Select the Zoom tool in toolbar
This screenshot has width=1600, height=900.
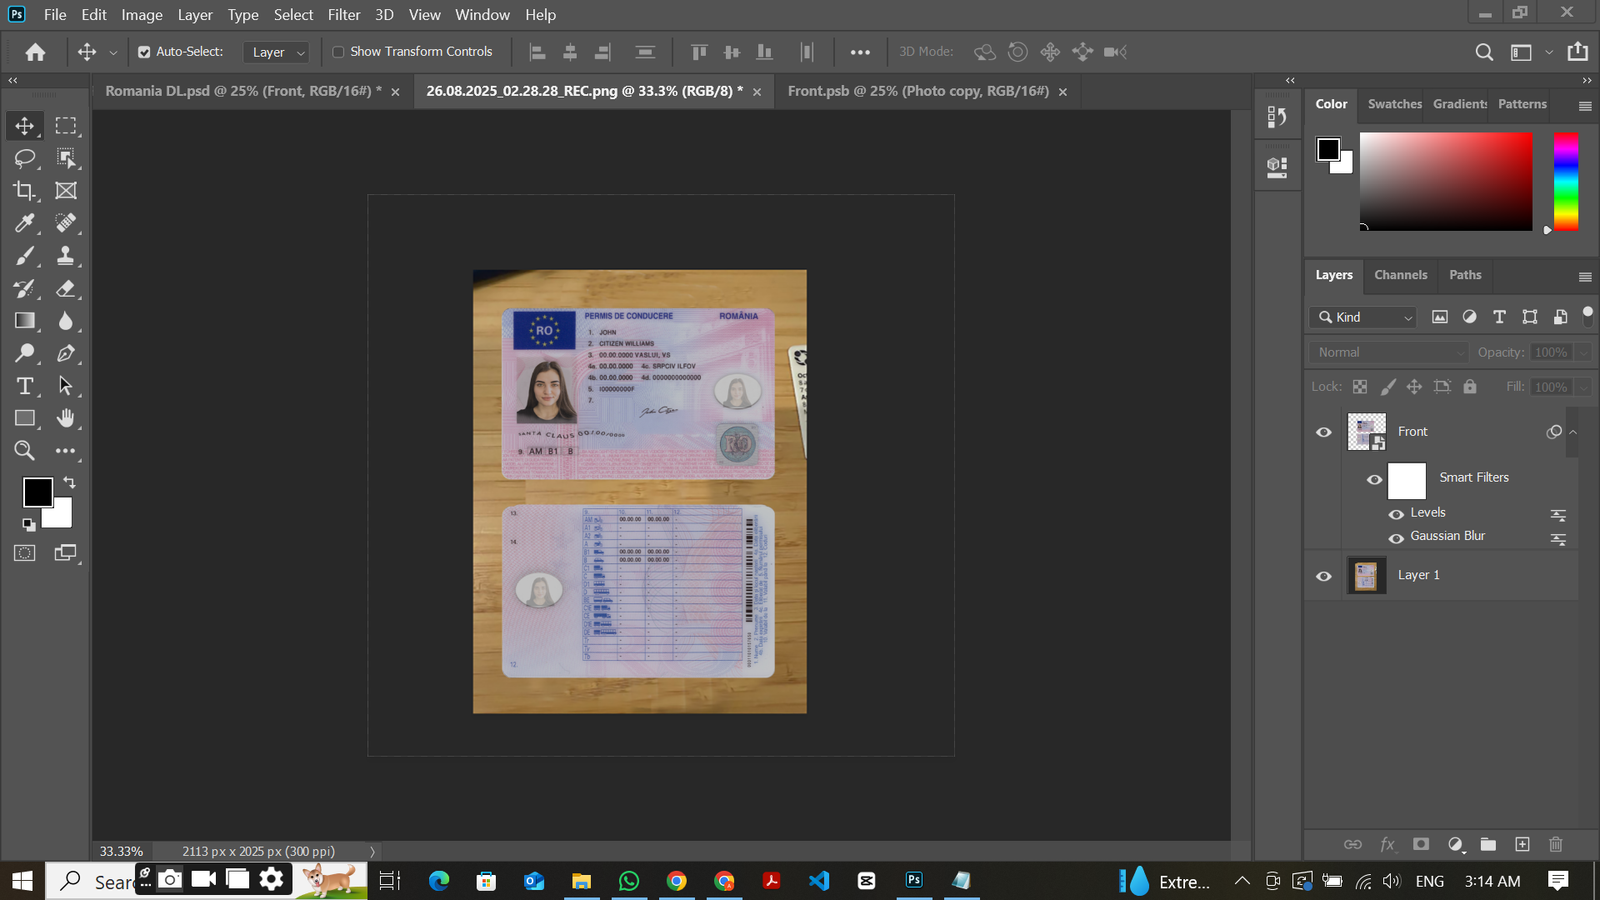(25, 451)
